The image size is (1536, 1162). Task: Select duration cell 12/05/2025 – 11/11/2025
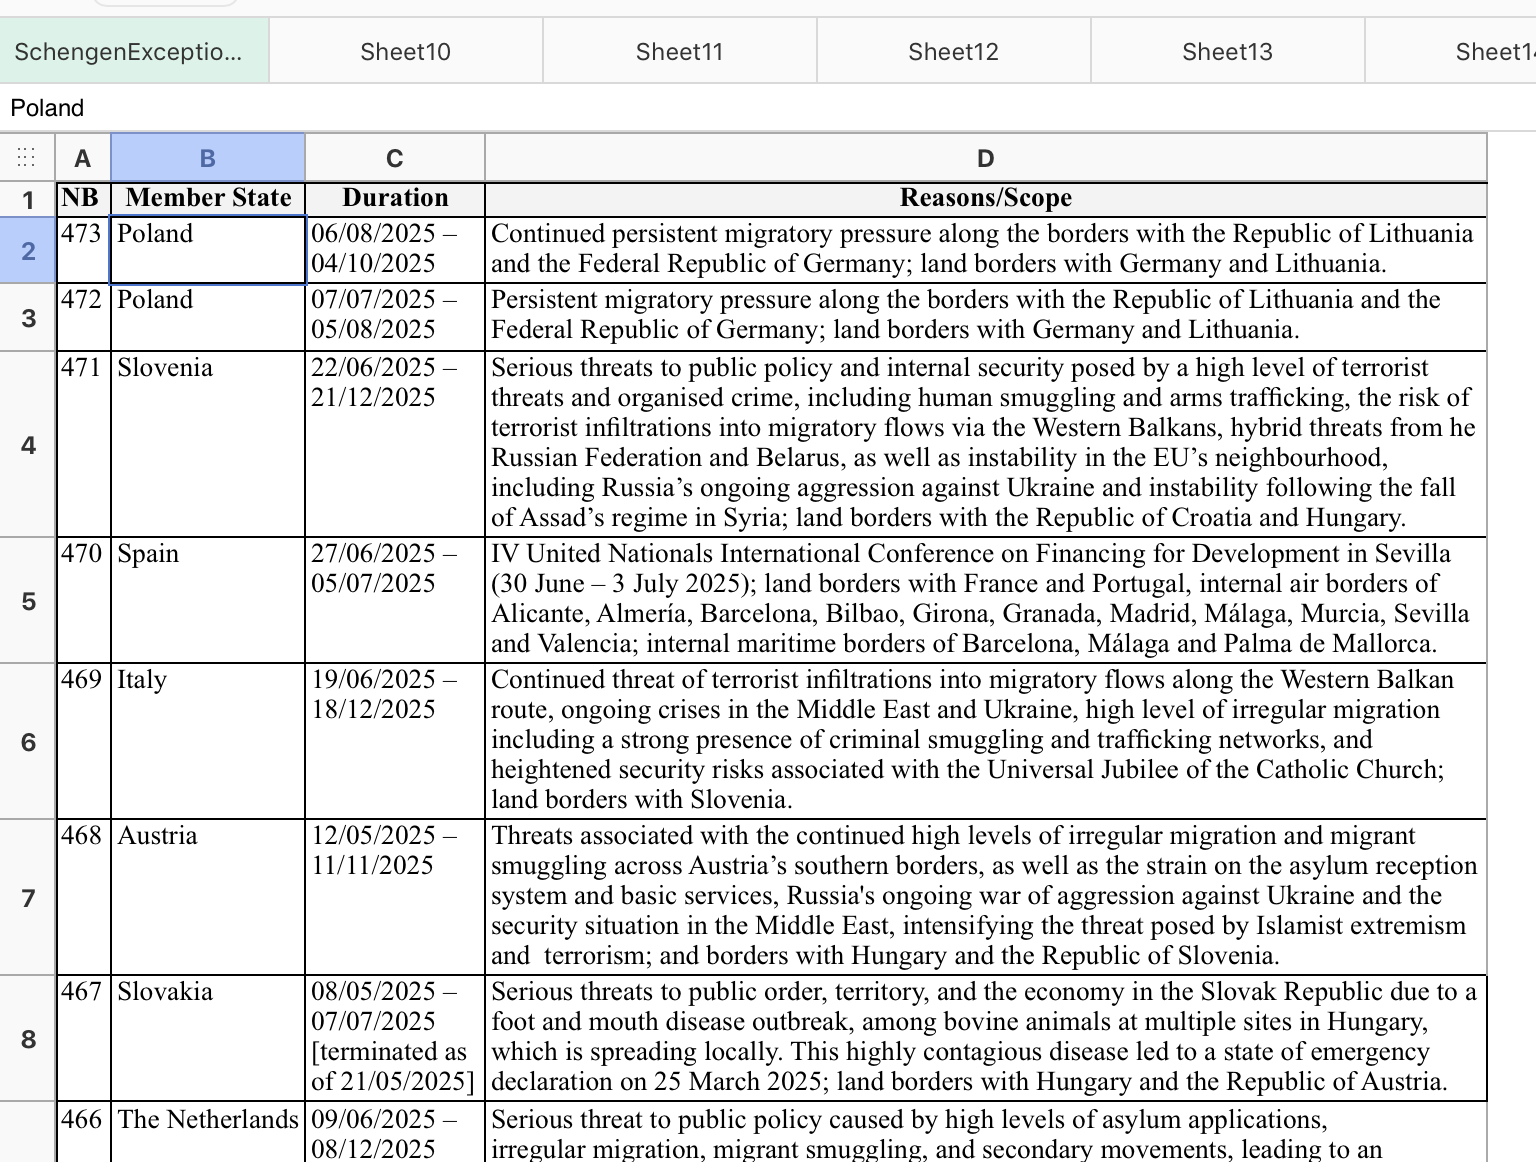point(395,897)
